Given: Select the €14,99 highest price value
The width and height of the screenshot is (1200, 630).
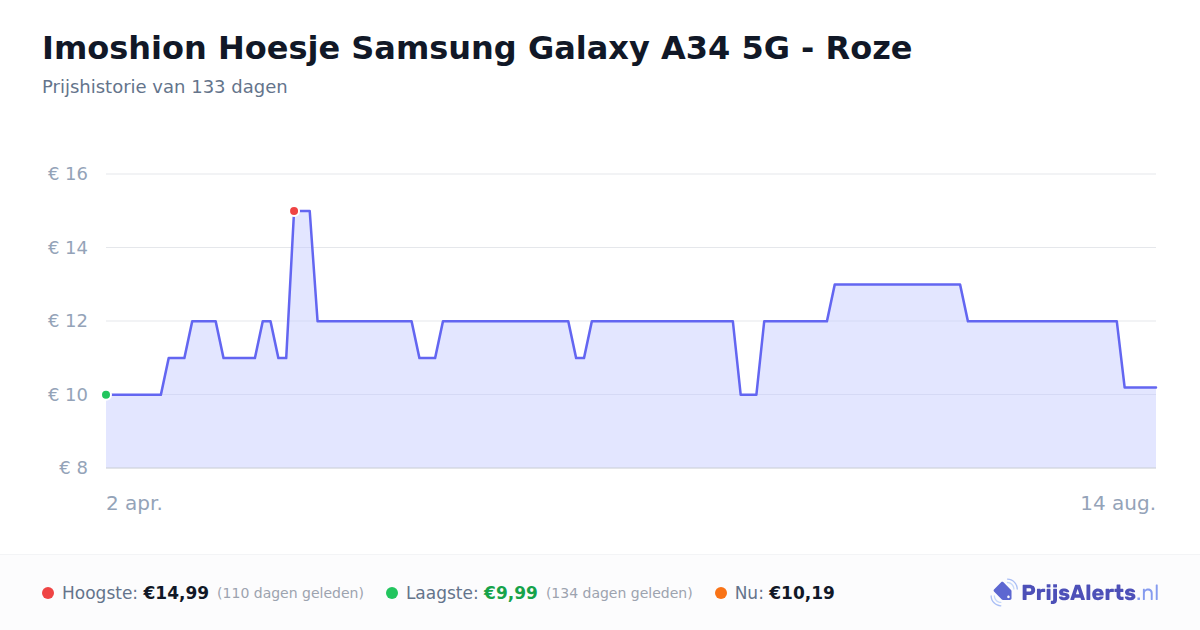Looking at the screenshot, I should pos(176,593).
